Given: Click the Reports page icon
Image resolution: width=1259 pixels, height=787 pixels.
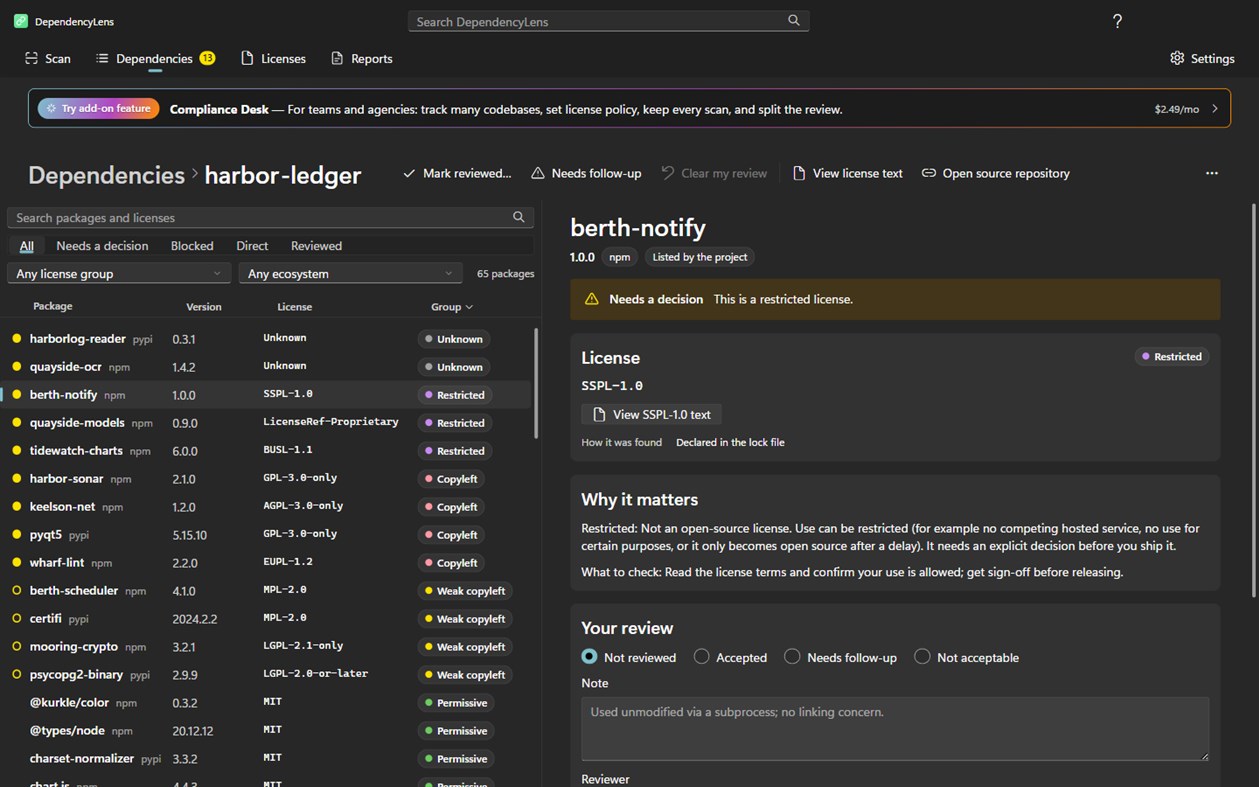Looking at the screenshot, I should 337,58.
